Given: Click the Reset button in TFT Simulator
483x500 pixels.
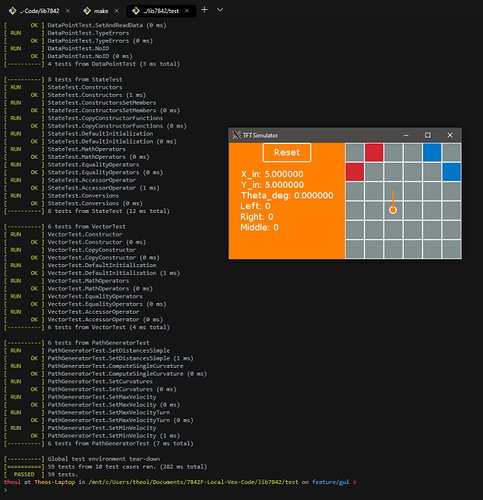Looking at the screenshot, I should (x=287, y=153).
